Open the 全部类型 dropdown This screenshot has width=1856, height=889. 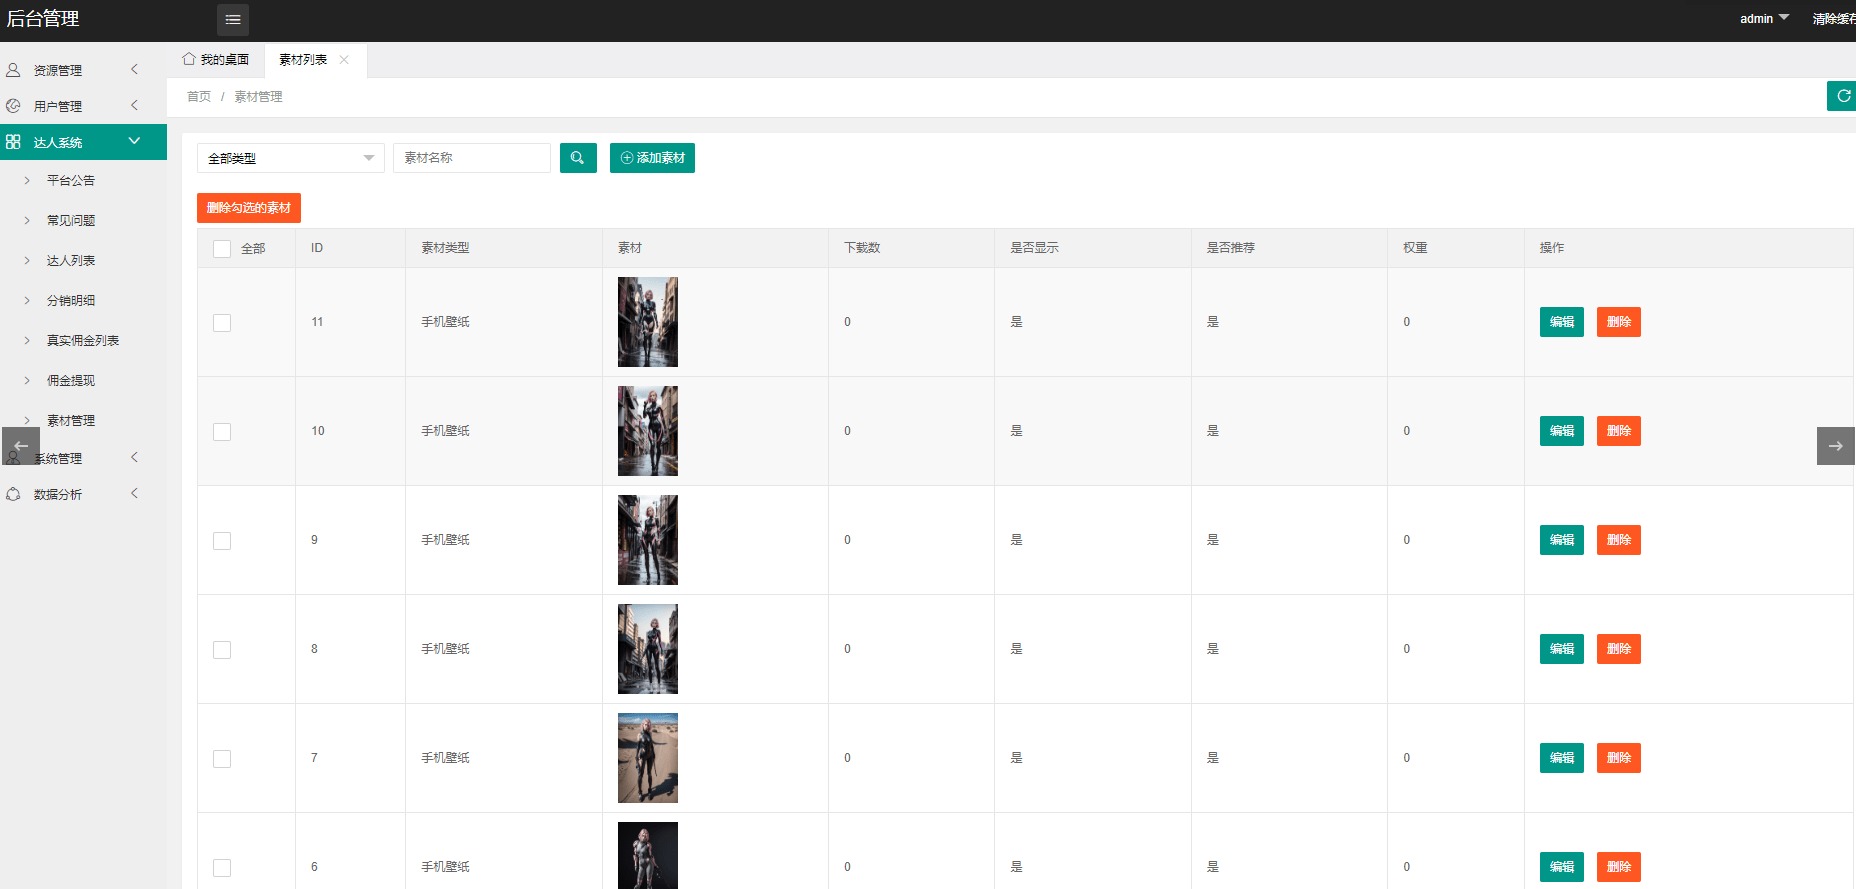pyautogui.click(x=291, y=158)
